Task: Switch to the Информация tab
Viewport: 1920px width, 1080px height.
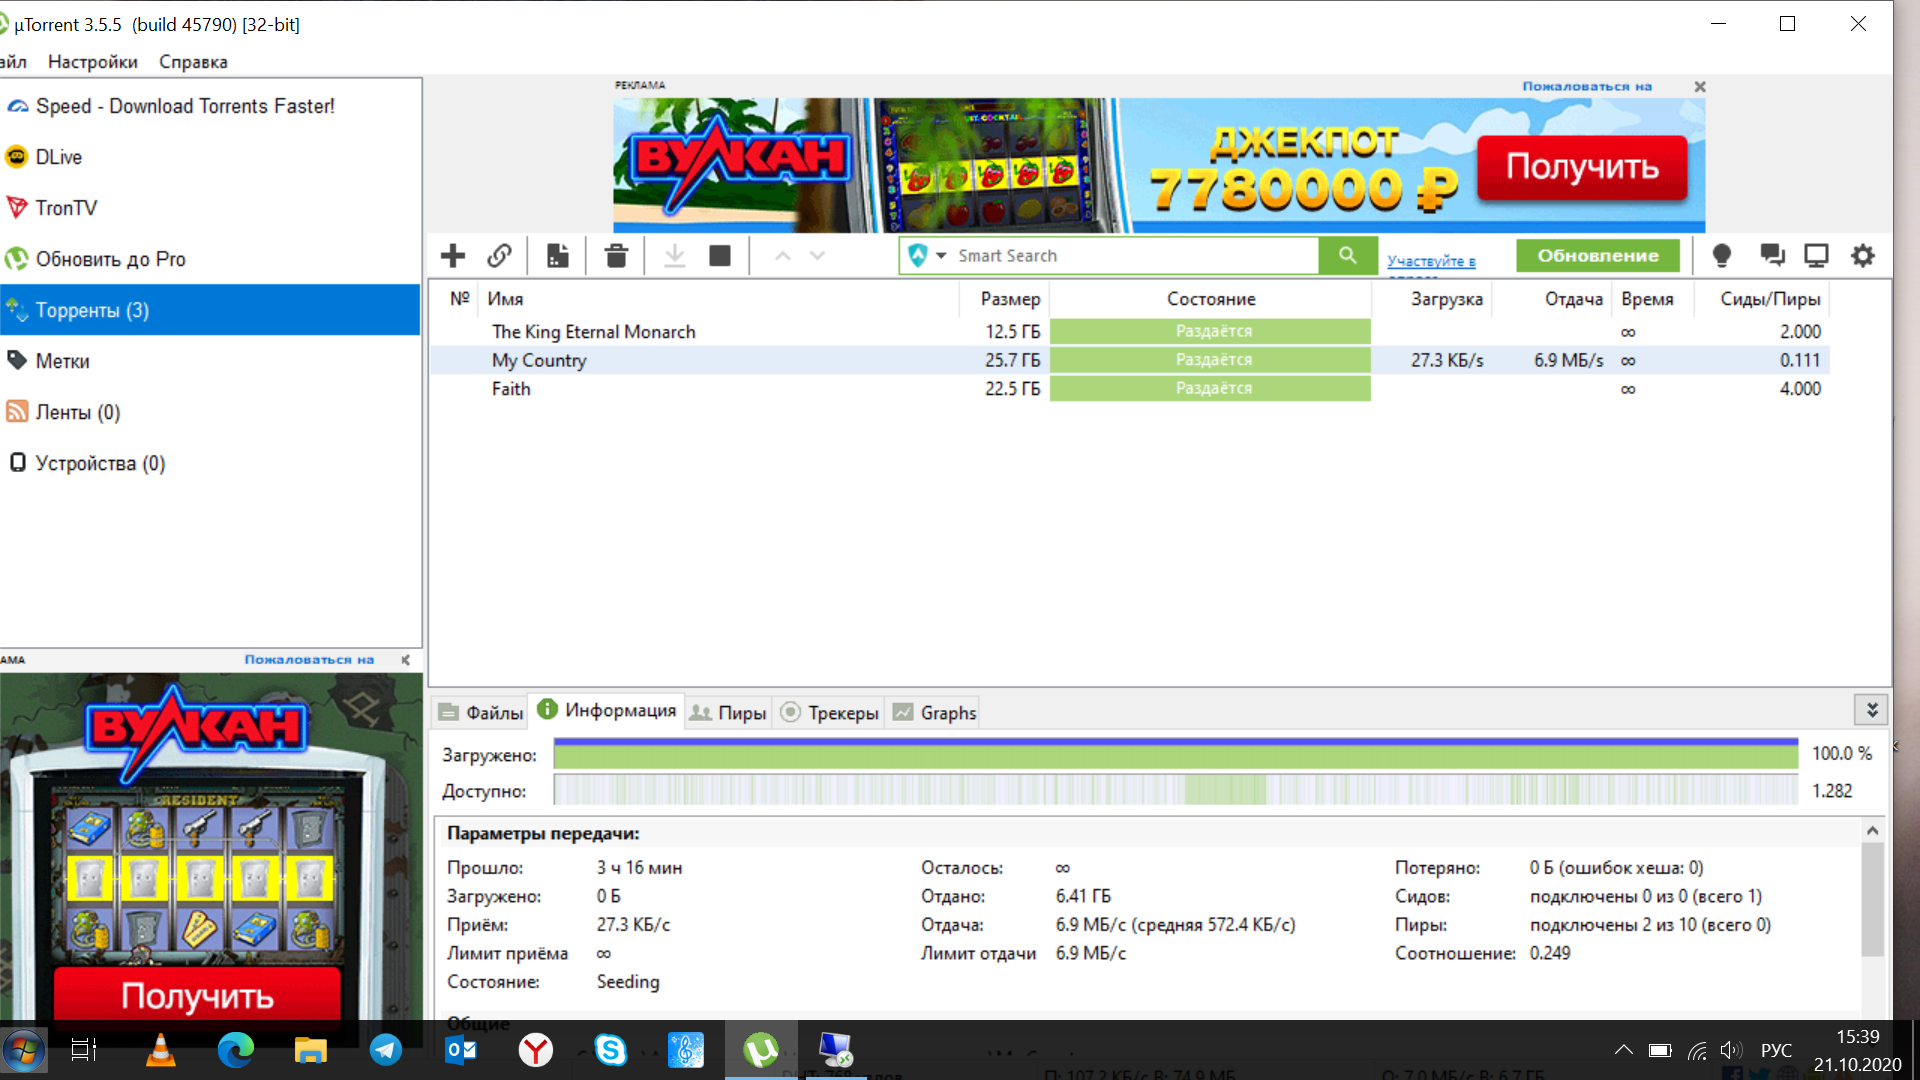Action: coord(607,710)
